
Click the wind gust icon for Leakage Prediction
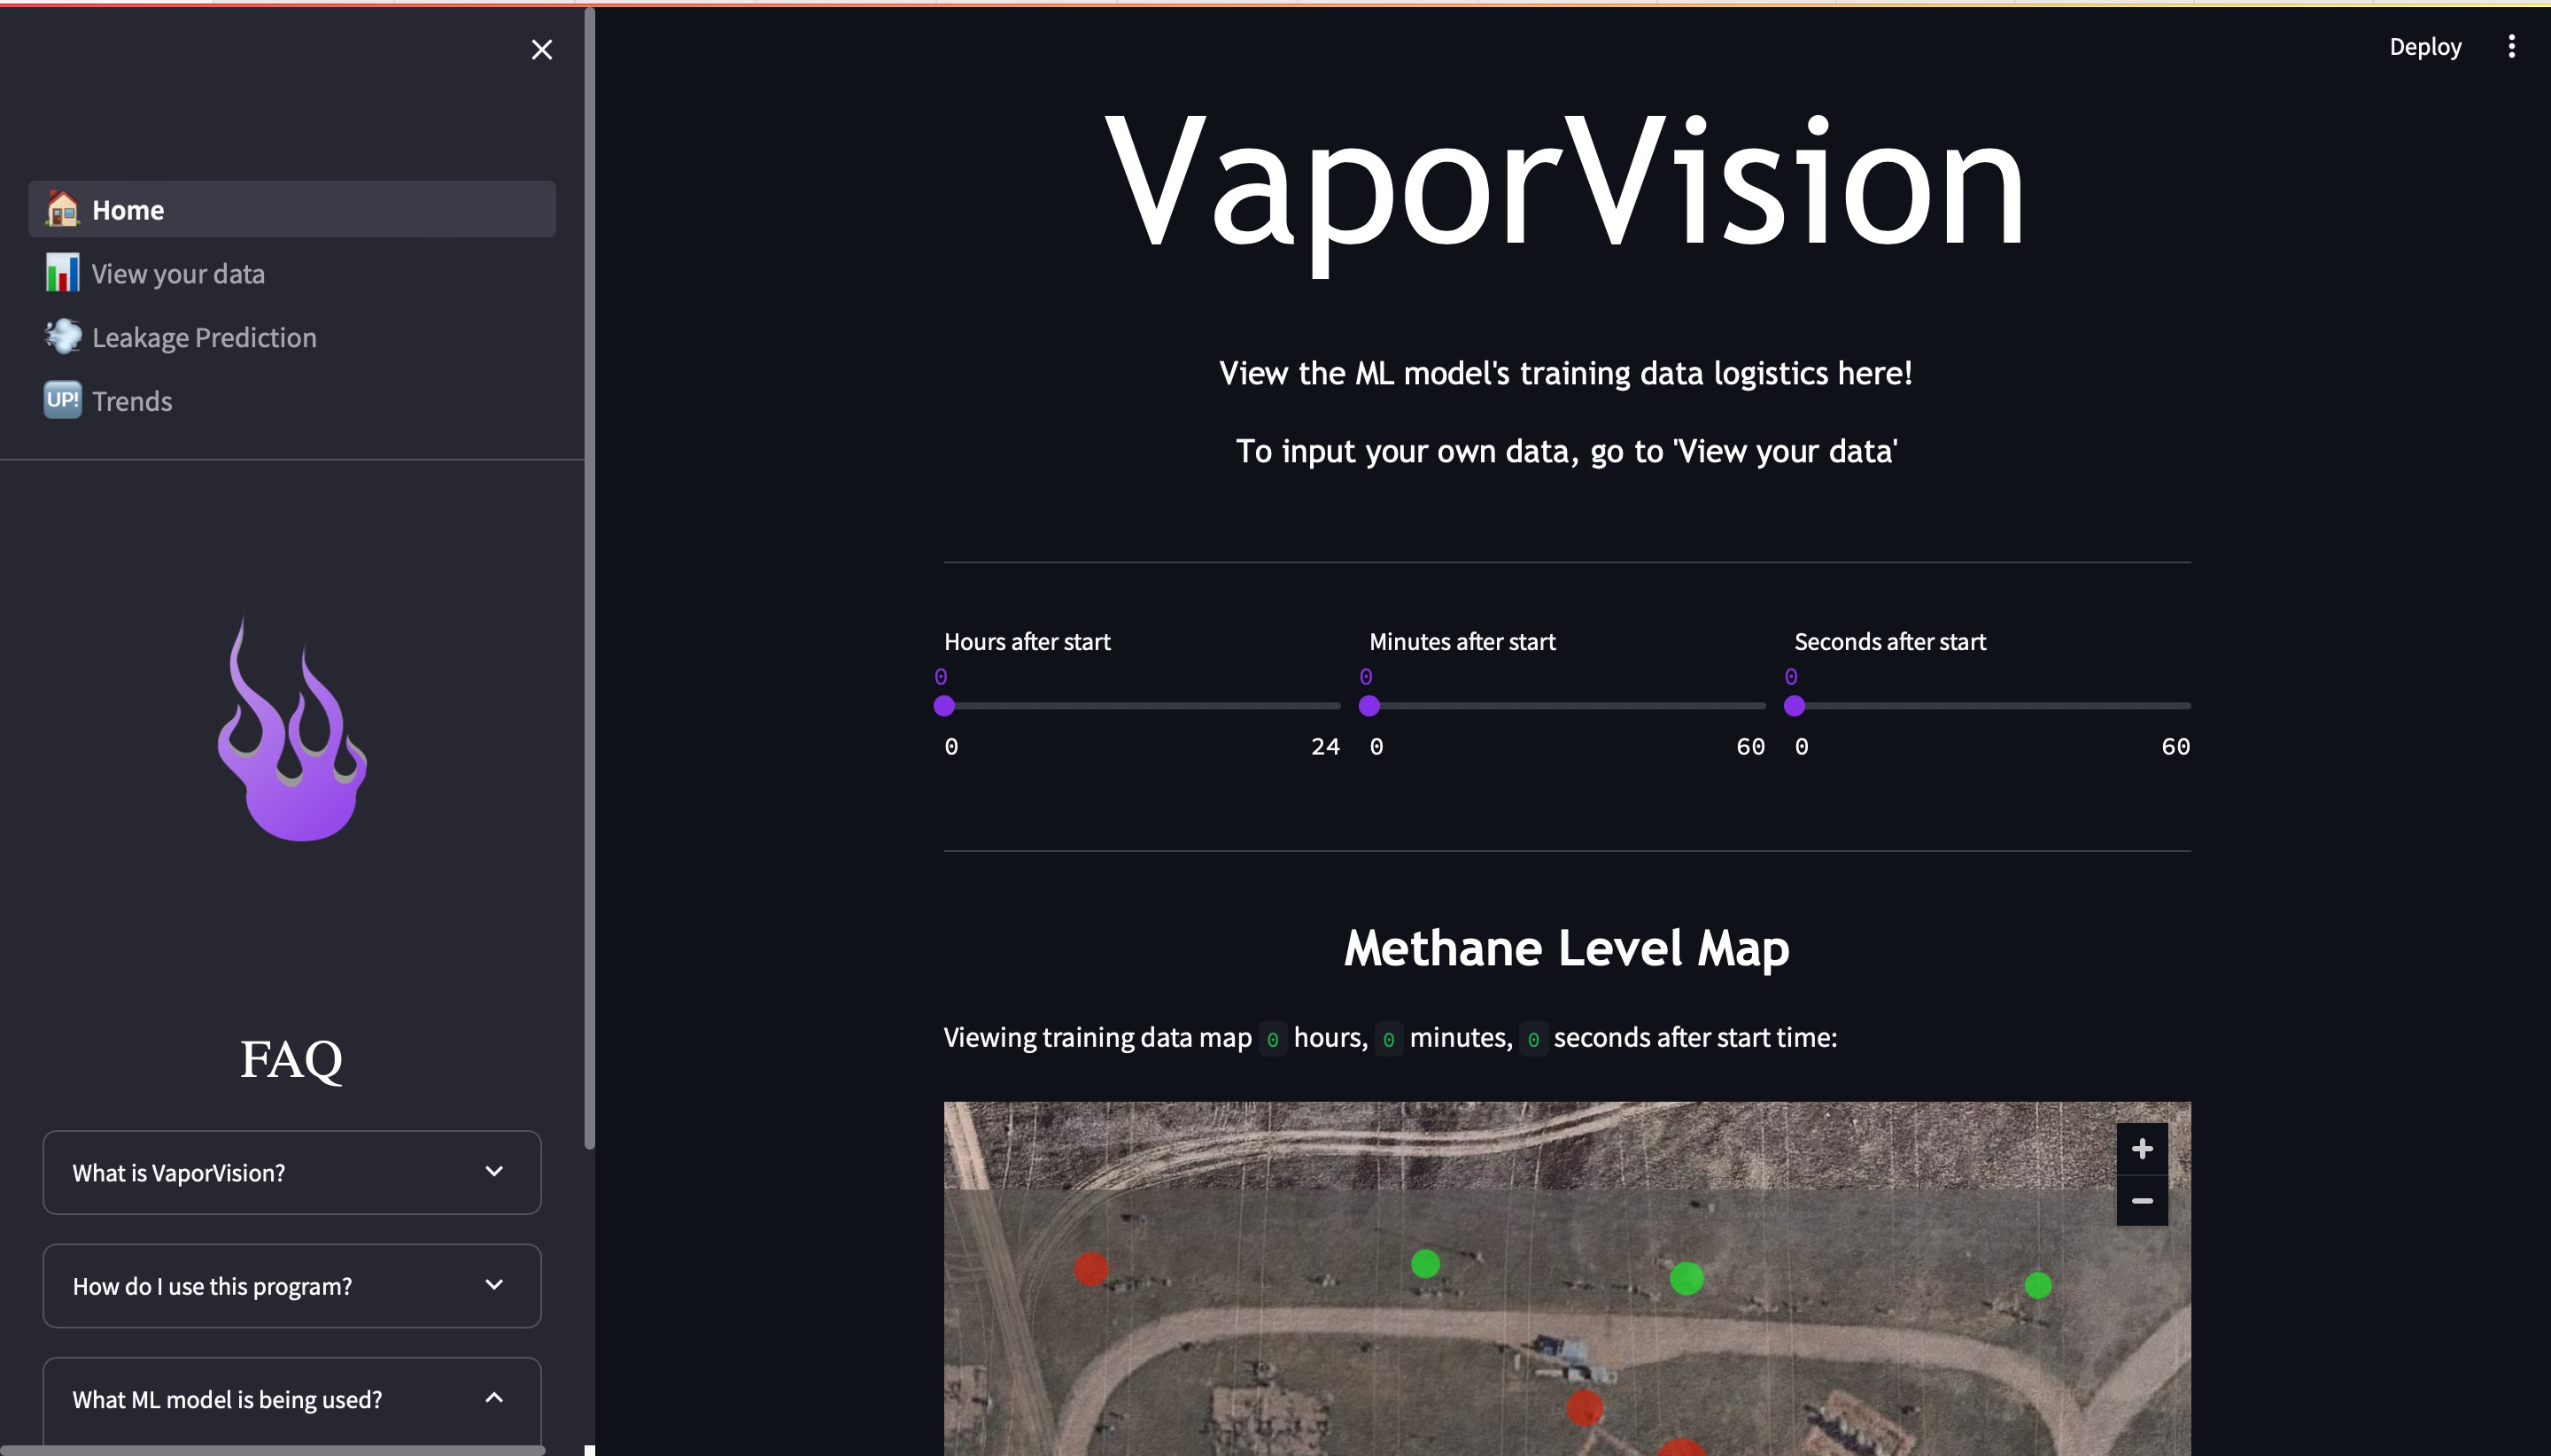(x=62, y=337)
